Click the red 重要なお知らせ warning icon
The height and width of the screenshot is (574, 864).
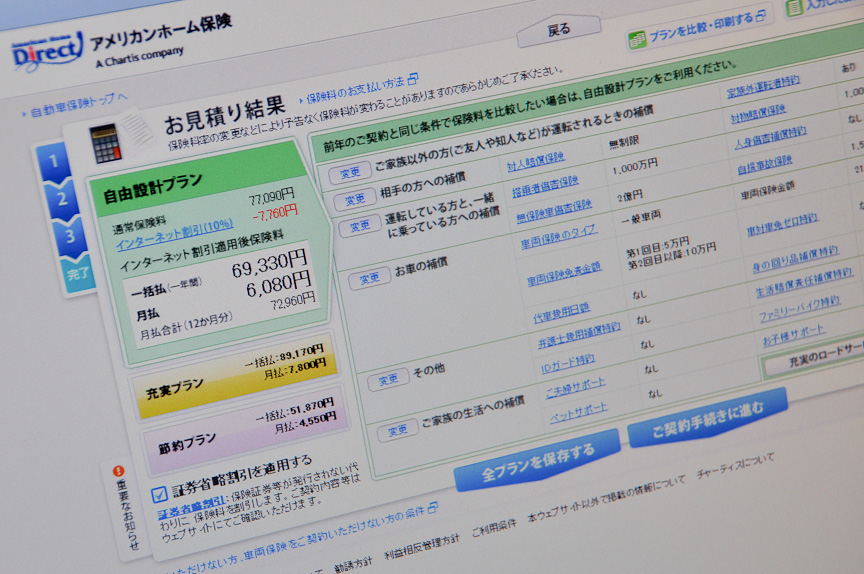(118, 471)
